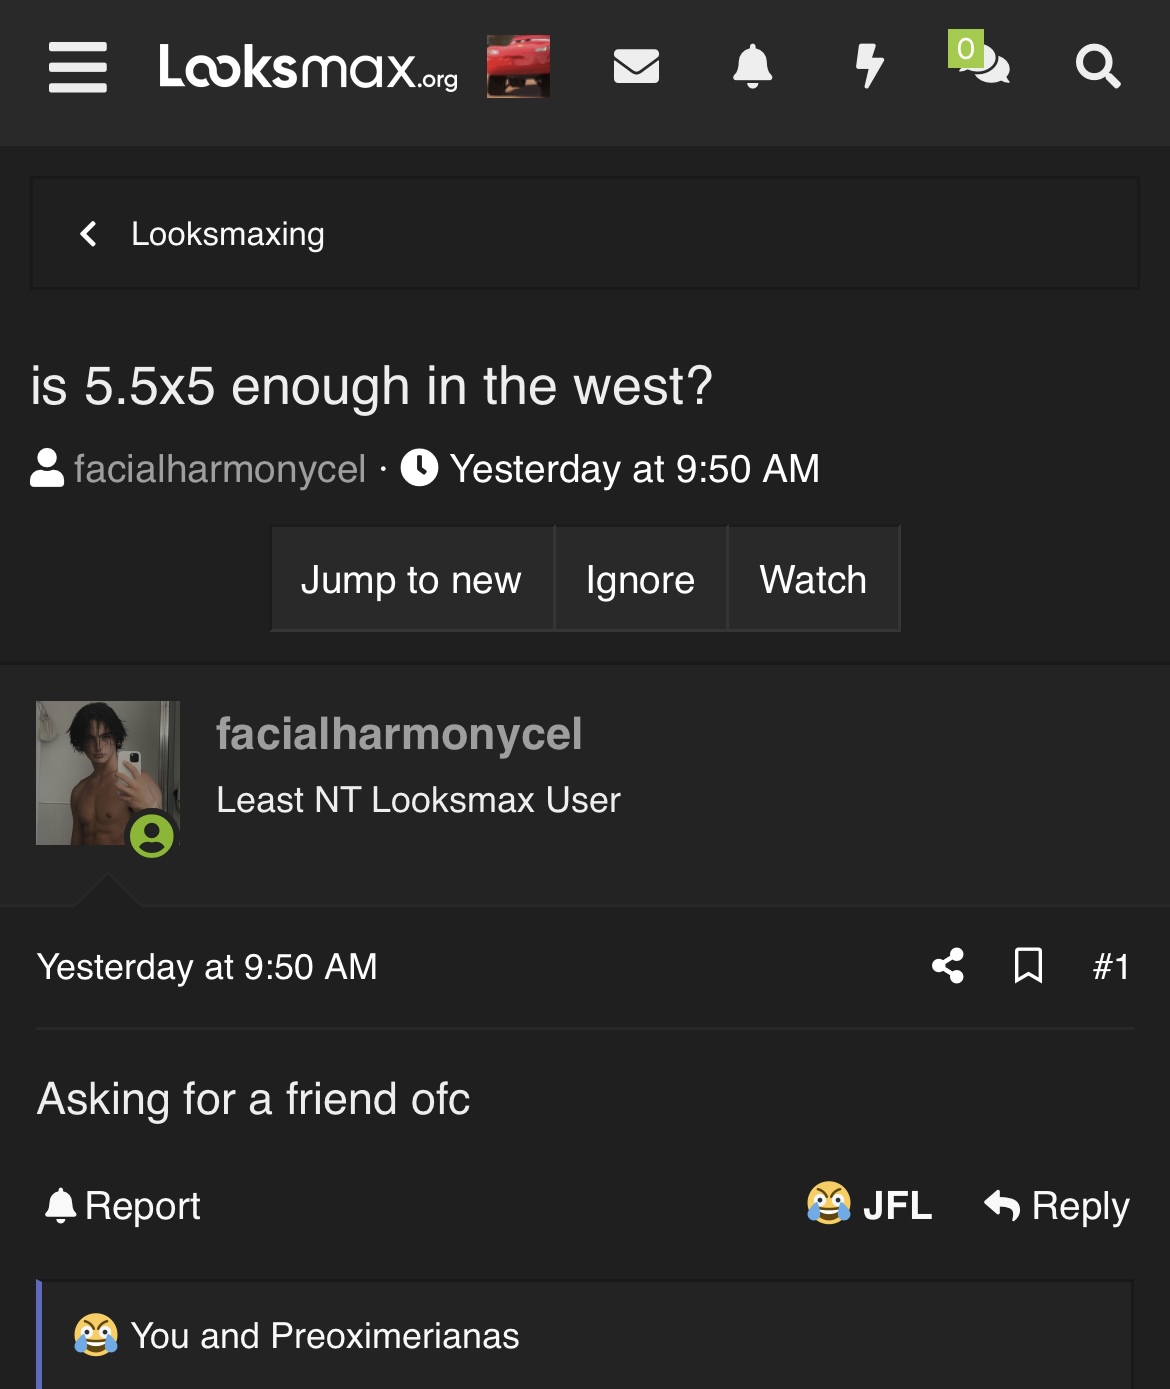Open the envelope inbox messages
The image size is (1170, 1389).
click(x=636, y=67)
